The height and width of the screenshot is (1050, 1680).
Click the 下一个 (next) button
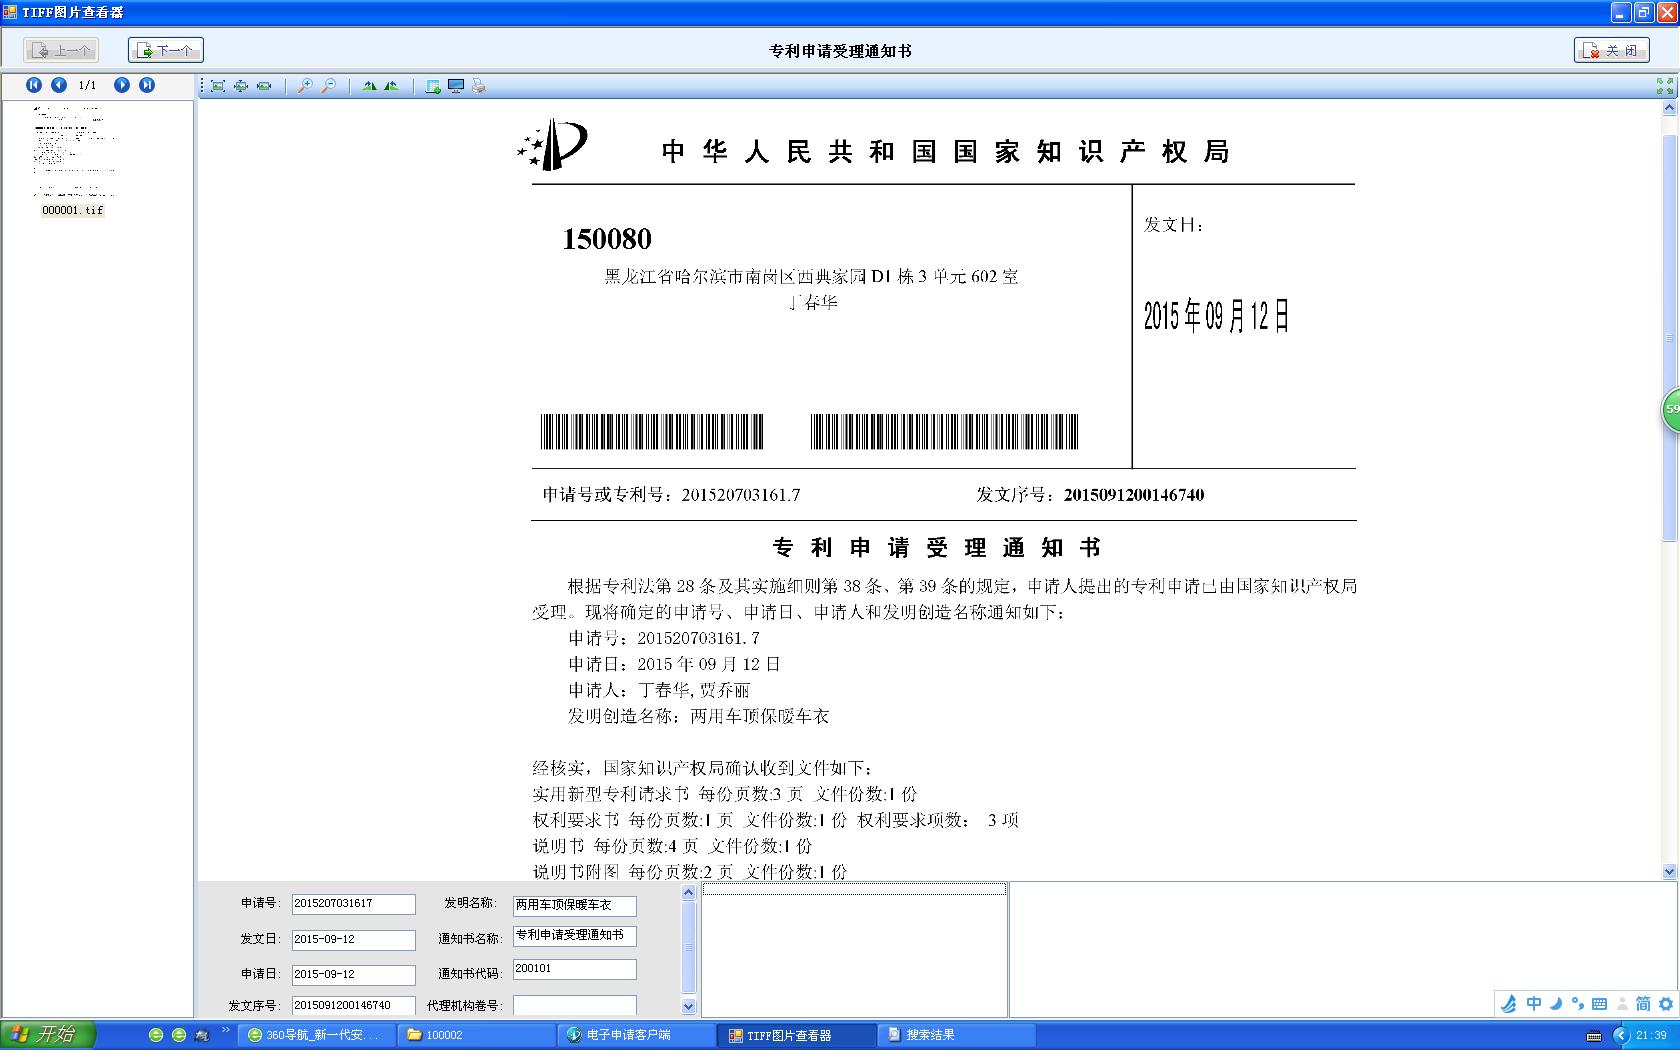pos(166,50)
